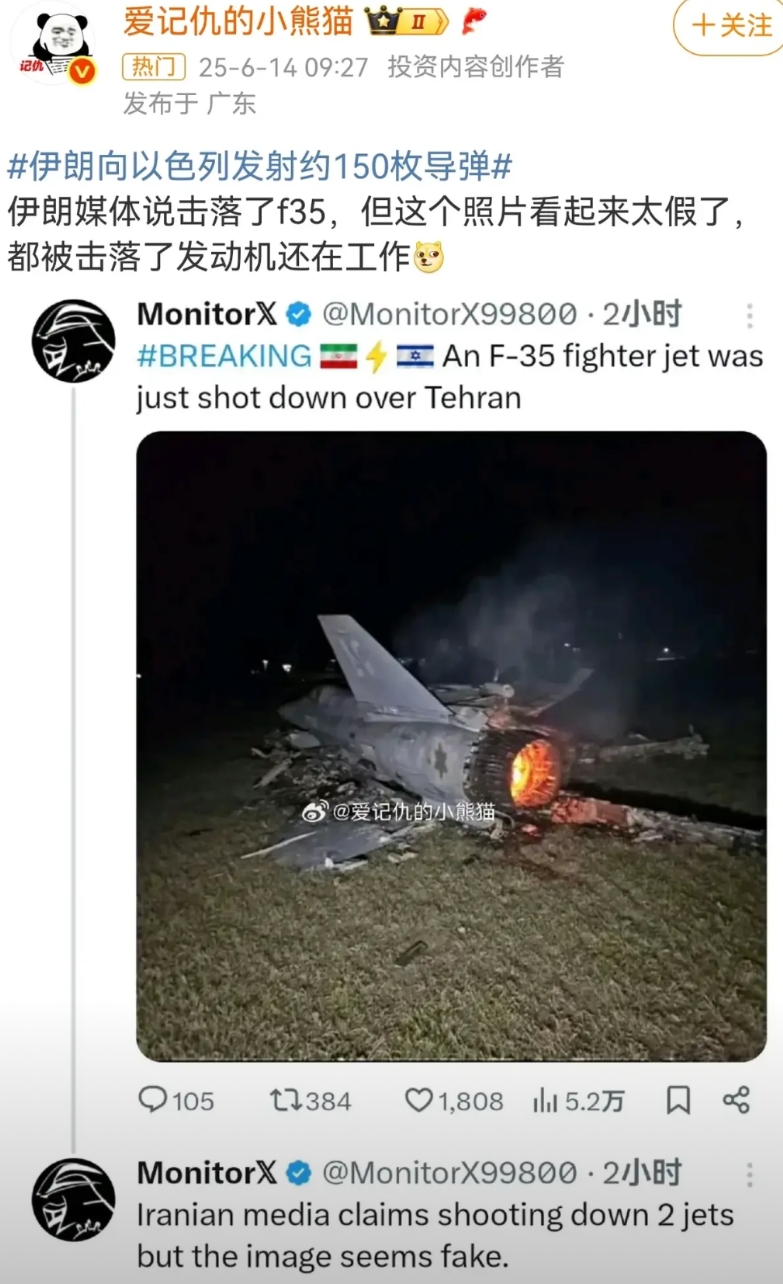This screenshot has height=1284, width=783.
Task: Open the 热门 hot tag
Action: (154, 67)
